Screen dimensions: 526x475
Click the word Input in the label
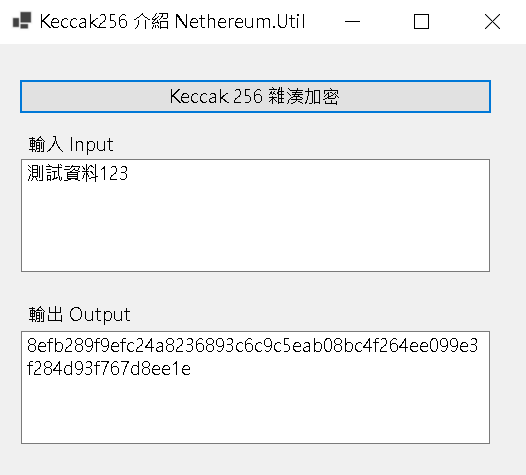91,145
